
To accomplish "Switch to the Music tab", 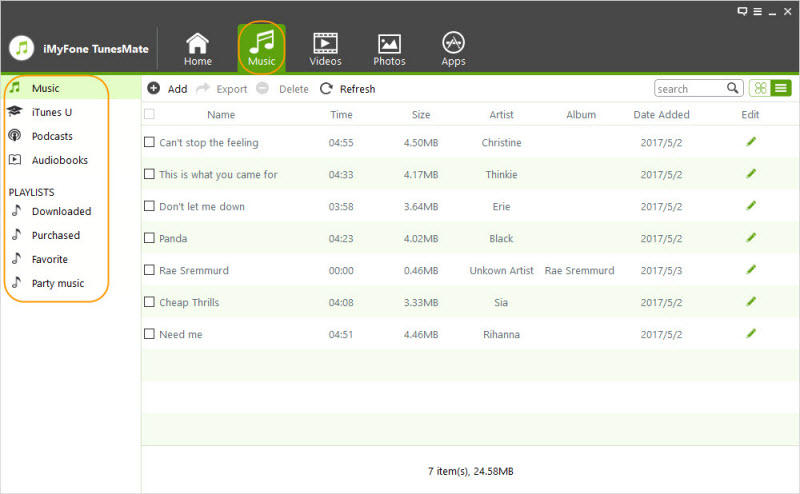I will 261,49.
